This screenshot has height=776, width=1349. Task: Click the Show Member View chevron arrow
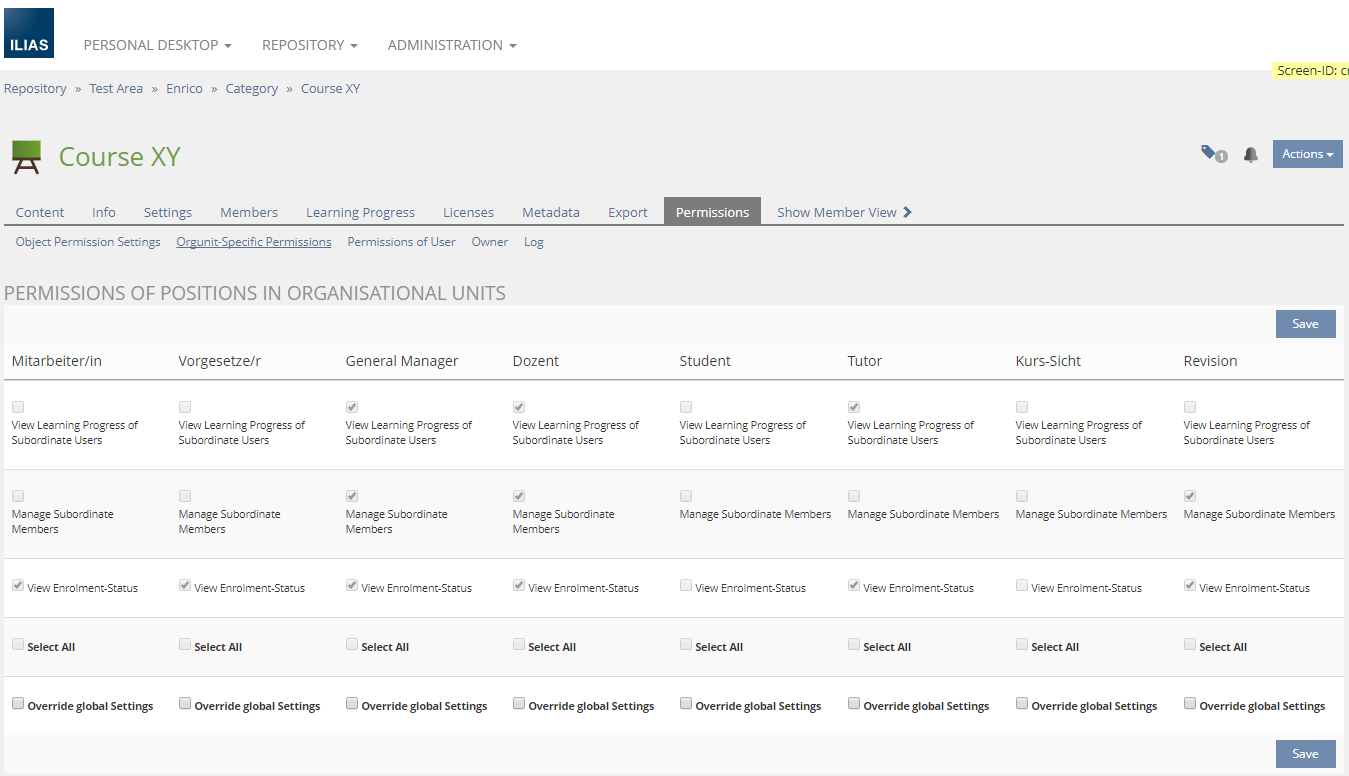point(907,212)
